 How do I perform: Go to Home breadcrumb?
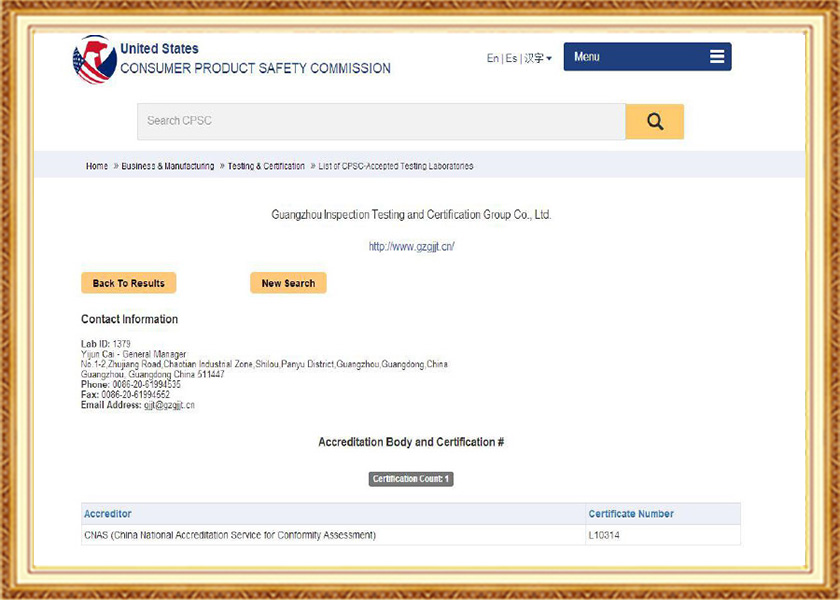pyautogui.click(x=96, y=166)
